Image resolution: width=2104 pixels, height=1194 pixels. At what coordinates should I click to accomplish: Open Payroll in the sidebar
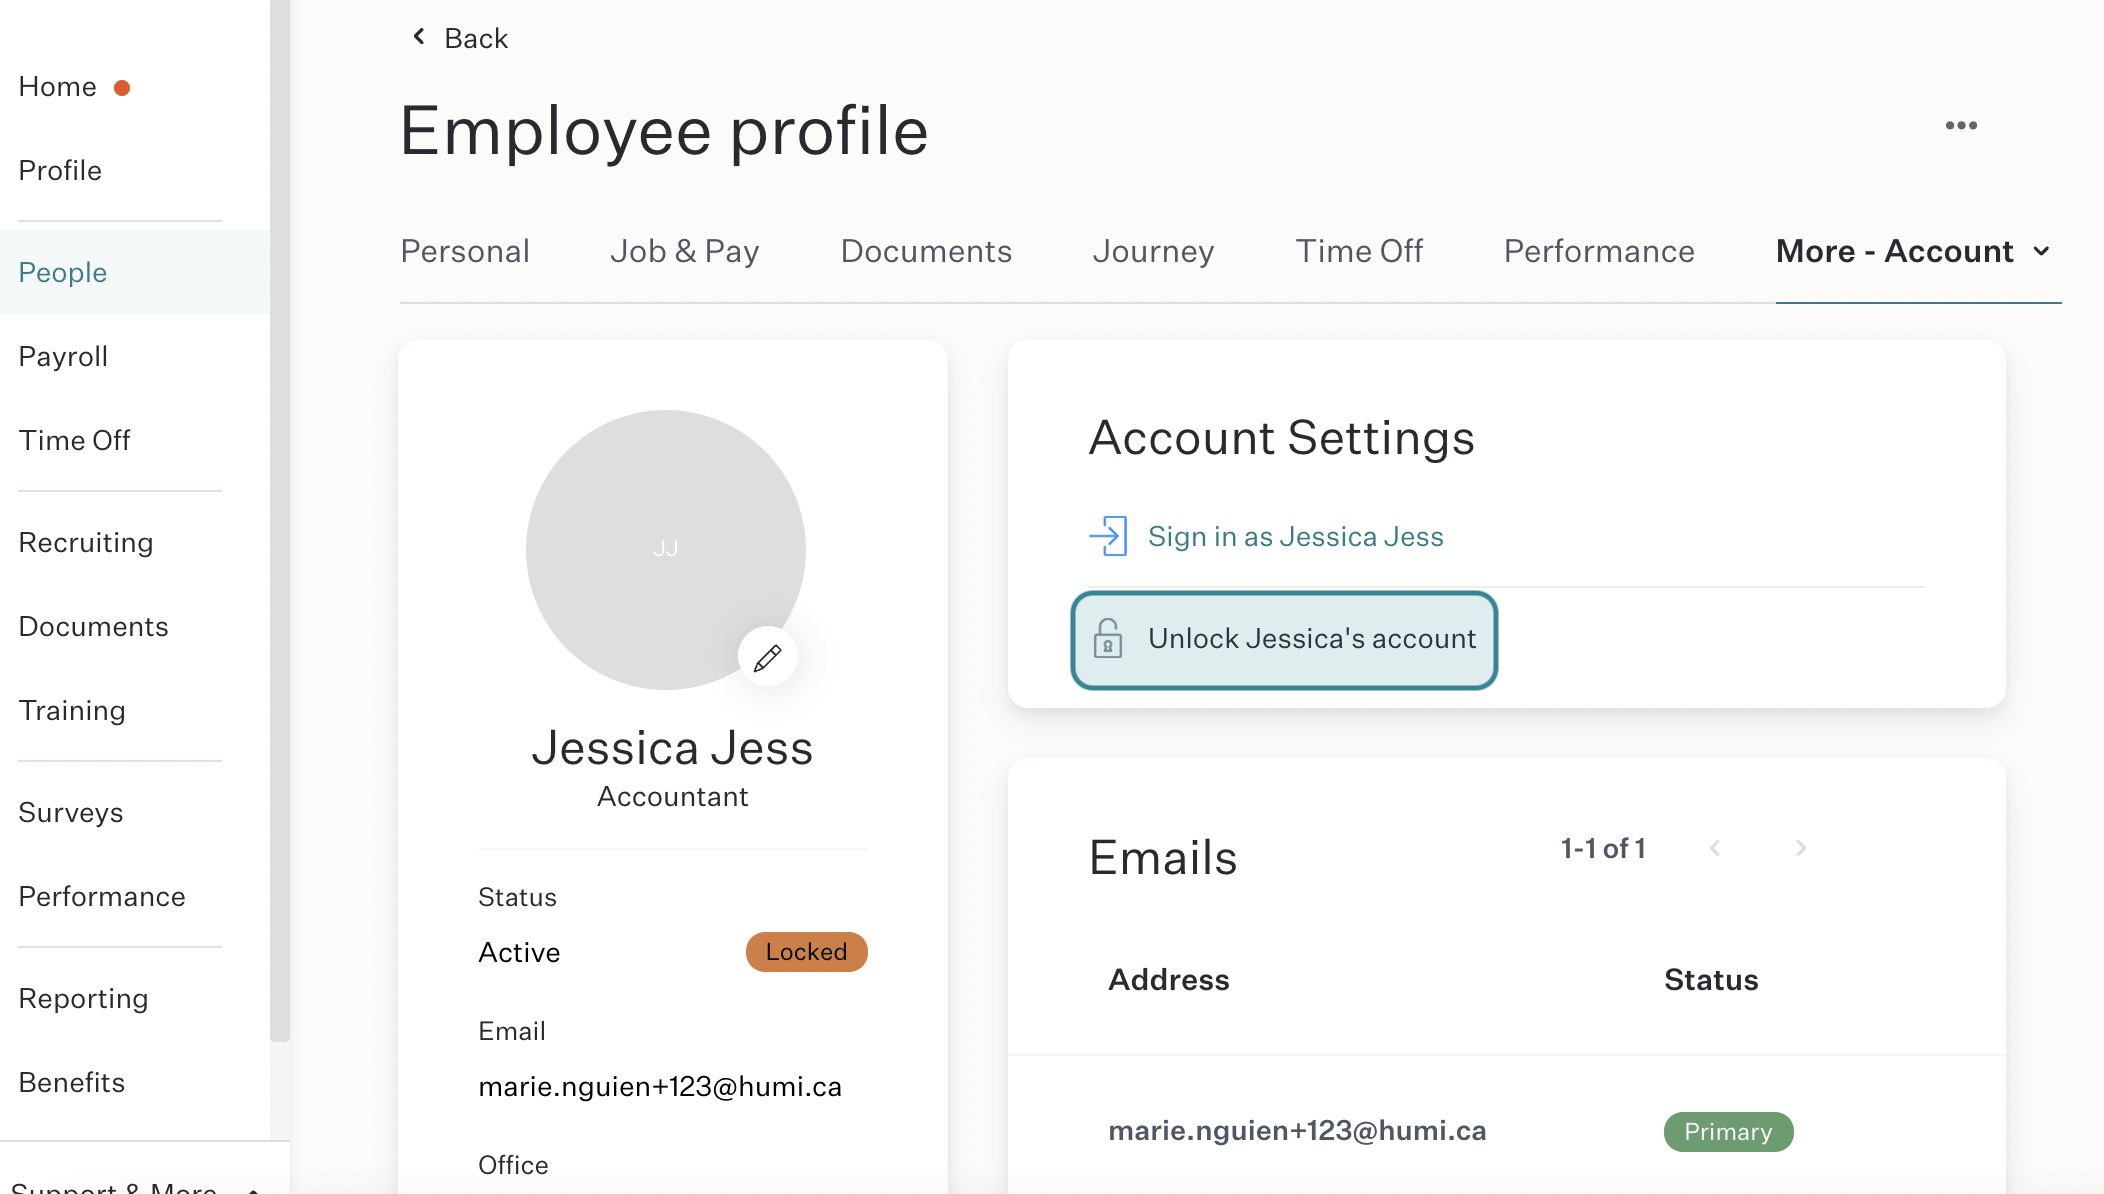coord(63,357)
